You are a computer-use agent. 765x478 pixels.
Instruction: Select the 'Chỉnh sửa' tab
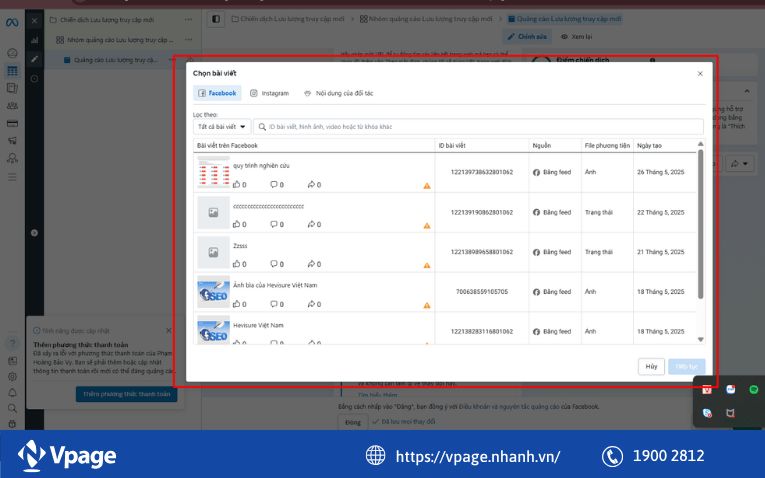[527, 37]
